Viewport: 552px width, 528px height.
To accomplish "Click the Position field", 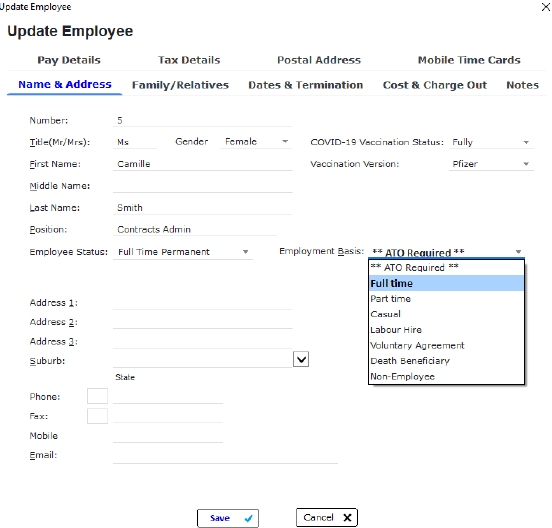I will (x=195, y=230).
